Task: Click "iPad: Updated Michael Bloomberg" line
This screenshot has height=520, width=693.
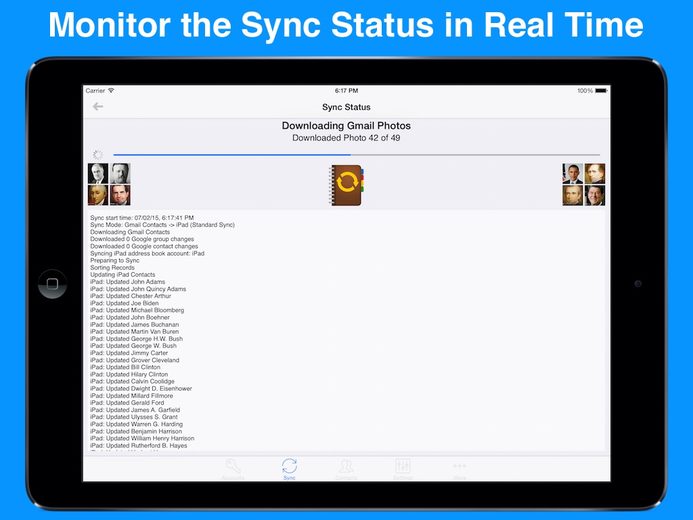Action: pos(137,310)
